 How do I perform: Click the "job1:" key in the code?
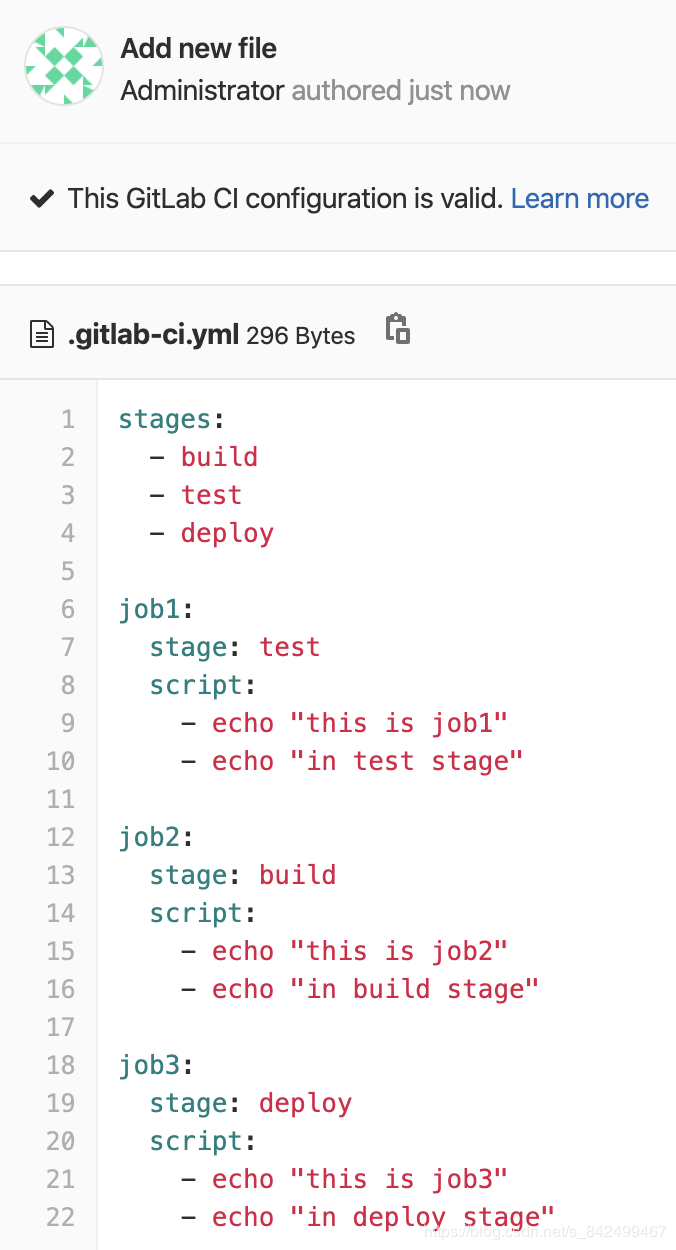point(157,609)
